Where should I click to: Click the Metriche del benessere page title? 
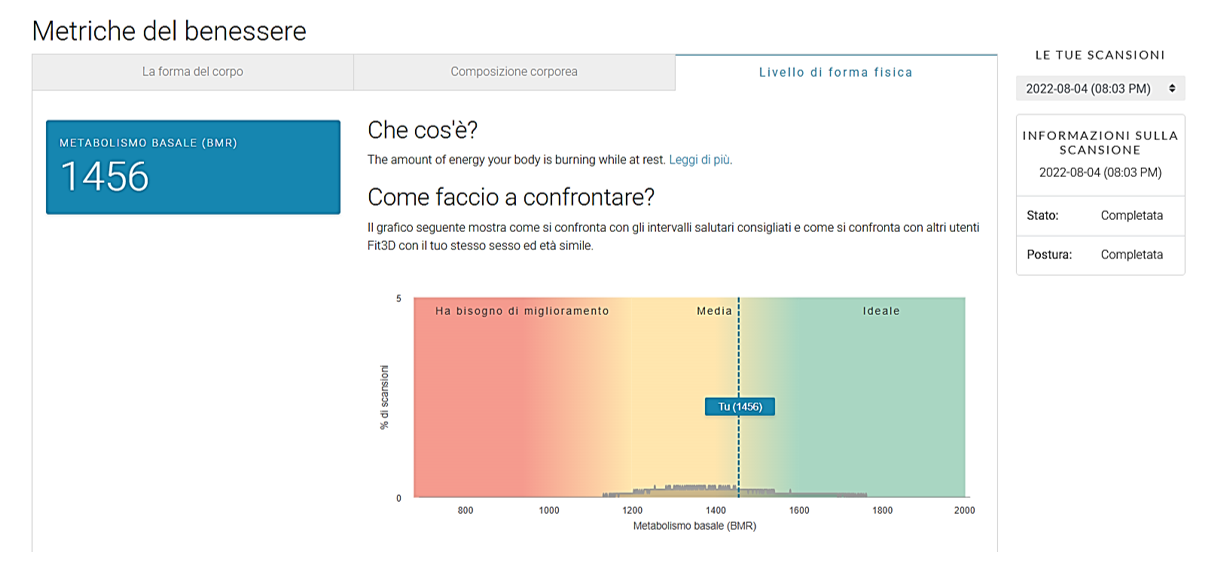pos(169,30)
